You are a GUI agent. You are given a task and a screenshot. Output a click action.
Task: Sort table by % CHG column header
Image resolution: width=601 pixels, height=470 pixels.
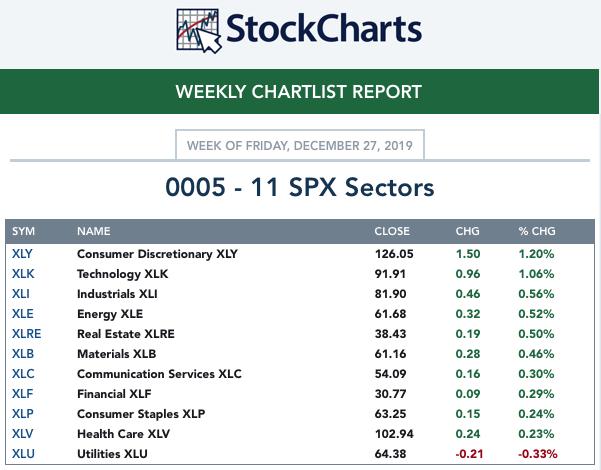coord(536,231)
